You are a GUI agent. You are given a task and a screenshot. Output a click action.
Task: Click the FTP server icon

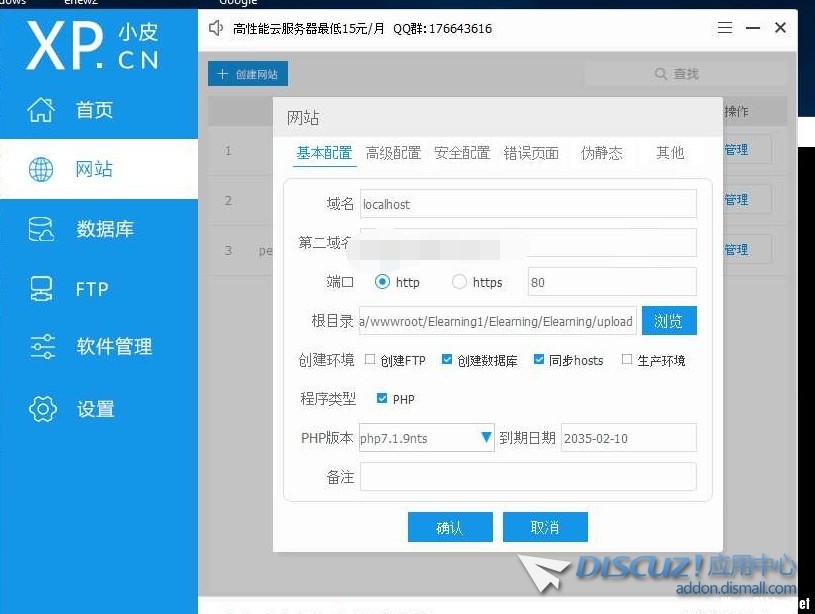41,289
